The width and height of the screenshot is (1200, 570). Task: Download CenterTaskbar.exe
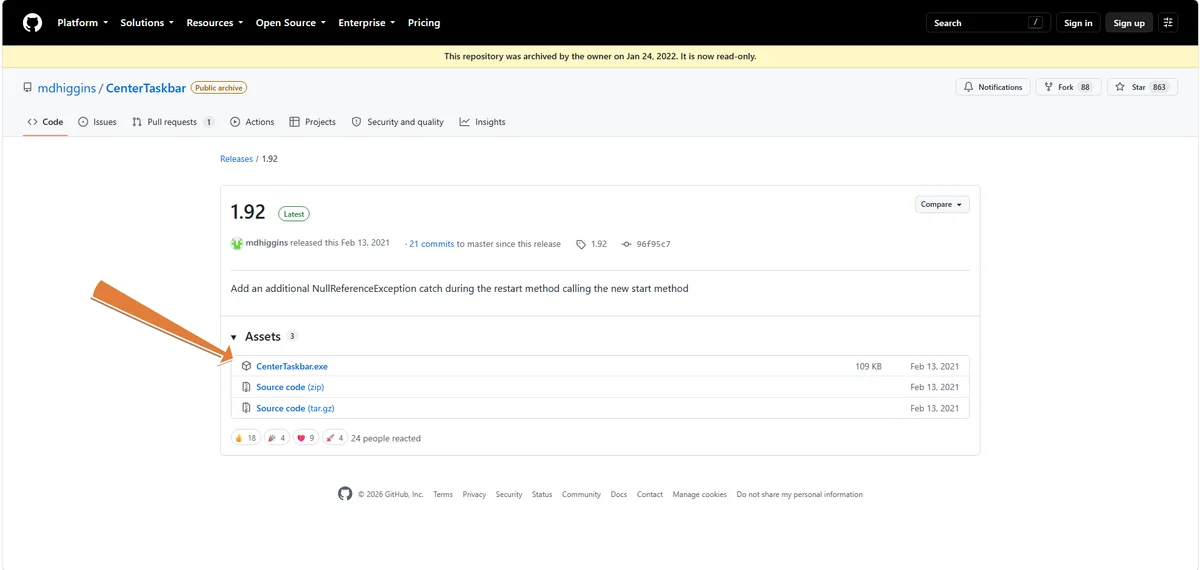pyautogui.click(x=292, y=367)
